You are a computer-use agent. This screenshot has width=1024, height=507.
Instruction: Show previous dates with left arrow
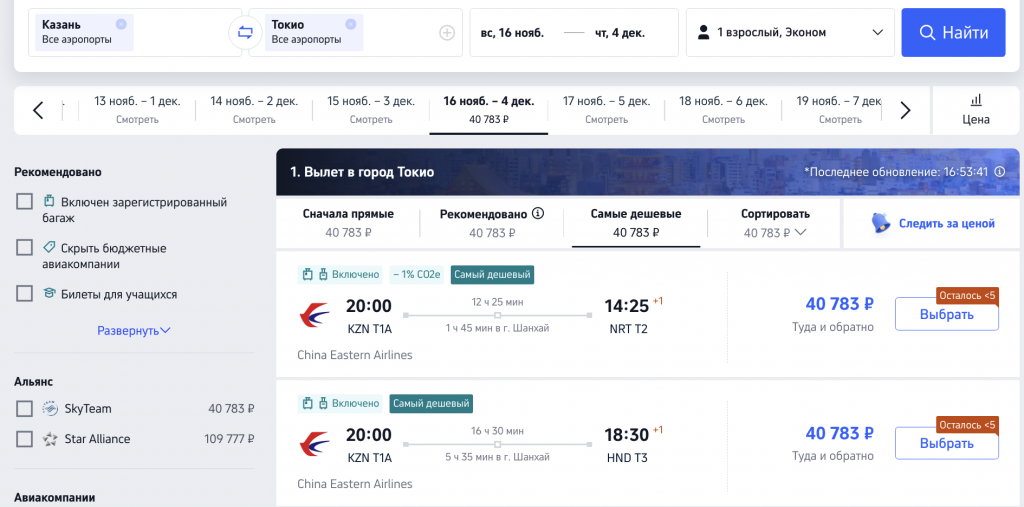click(x=38, y=110)
